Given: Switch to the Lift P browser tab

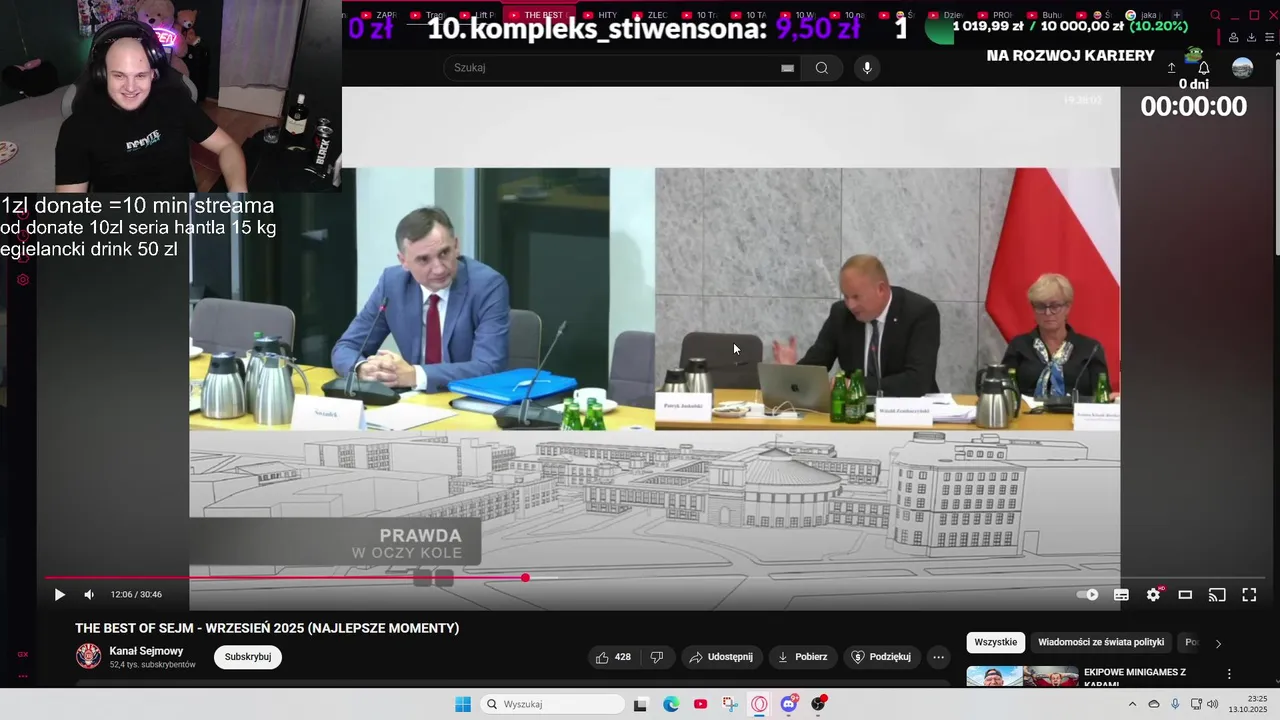Looking at the screenshot, I should (x=480, y=15).
